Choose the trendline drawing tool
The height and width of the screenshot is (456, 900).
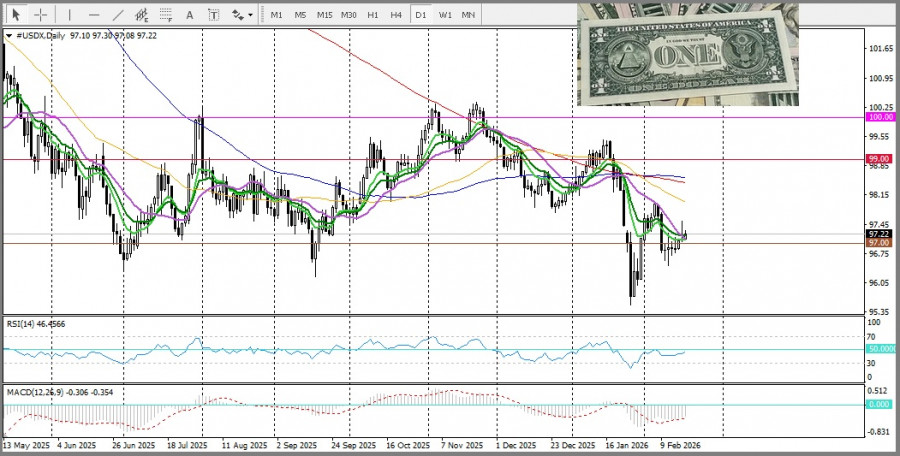[x=118, y=15]
